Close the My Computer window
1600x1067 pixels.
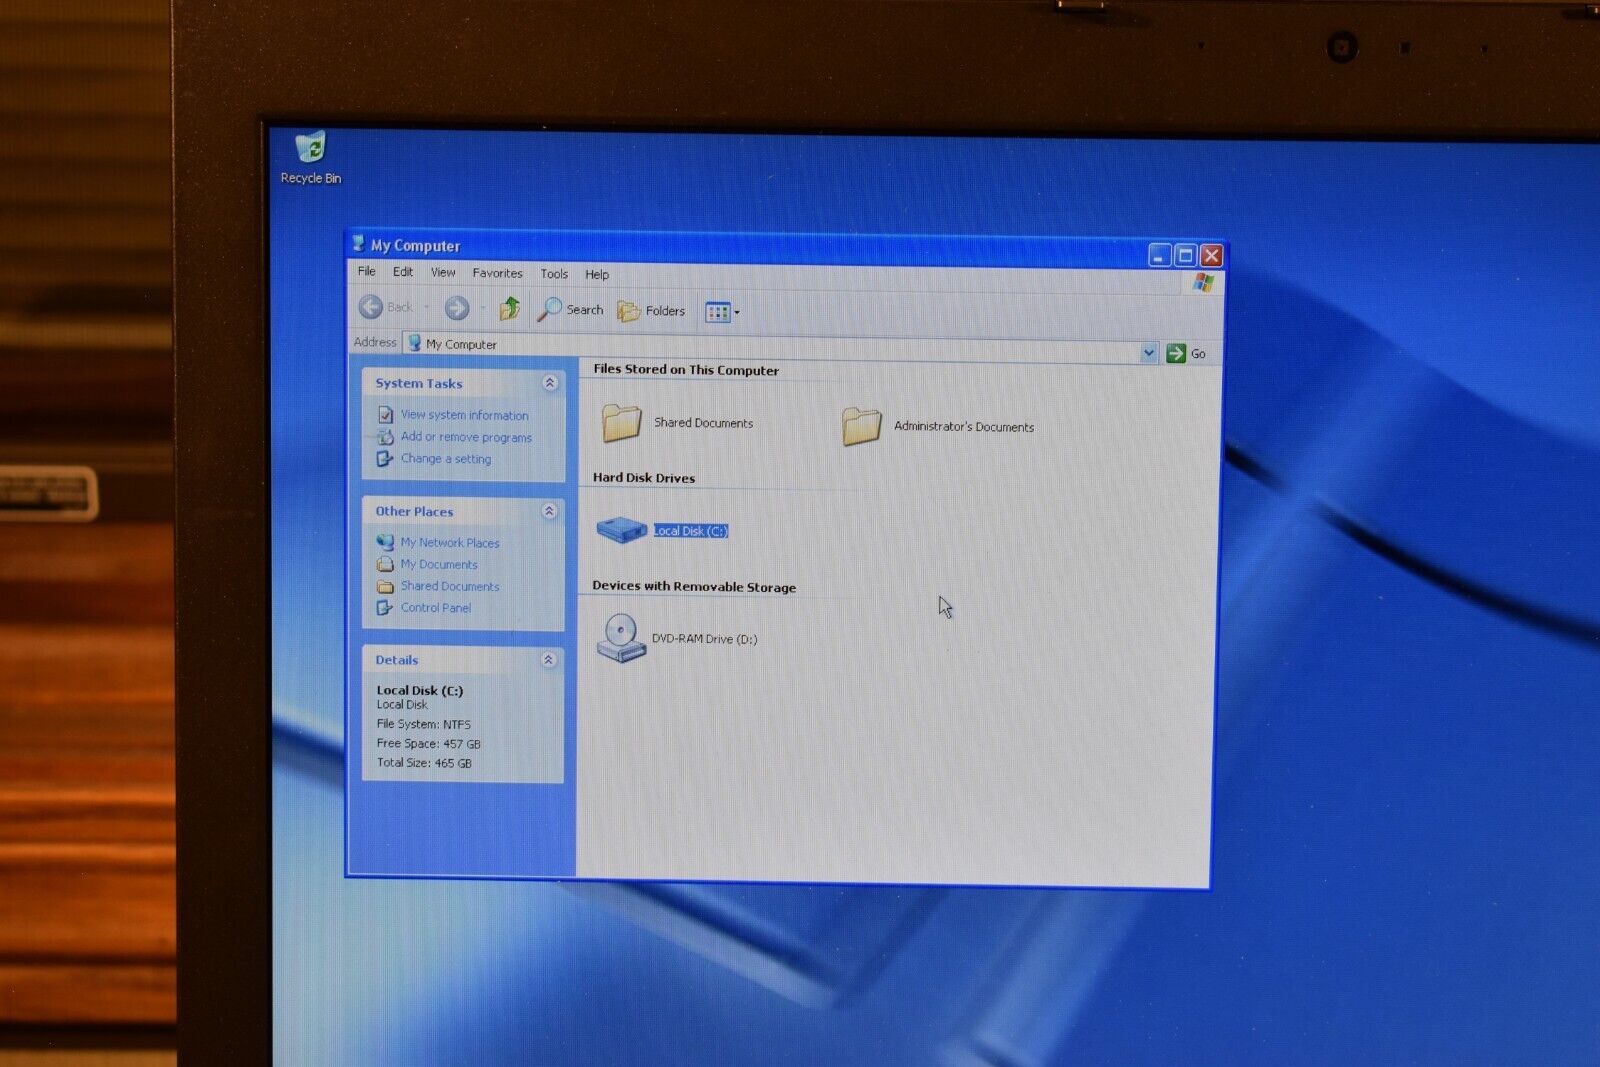1211,257
